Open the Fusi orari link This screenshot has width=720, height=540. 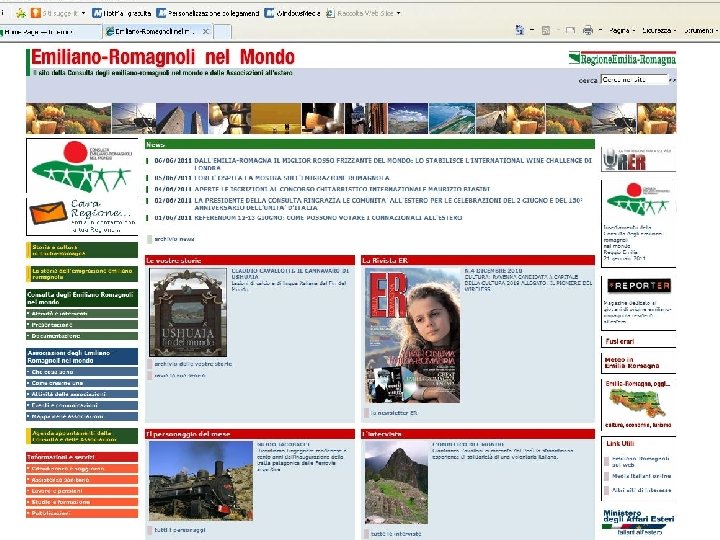[620, 341]
